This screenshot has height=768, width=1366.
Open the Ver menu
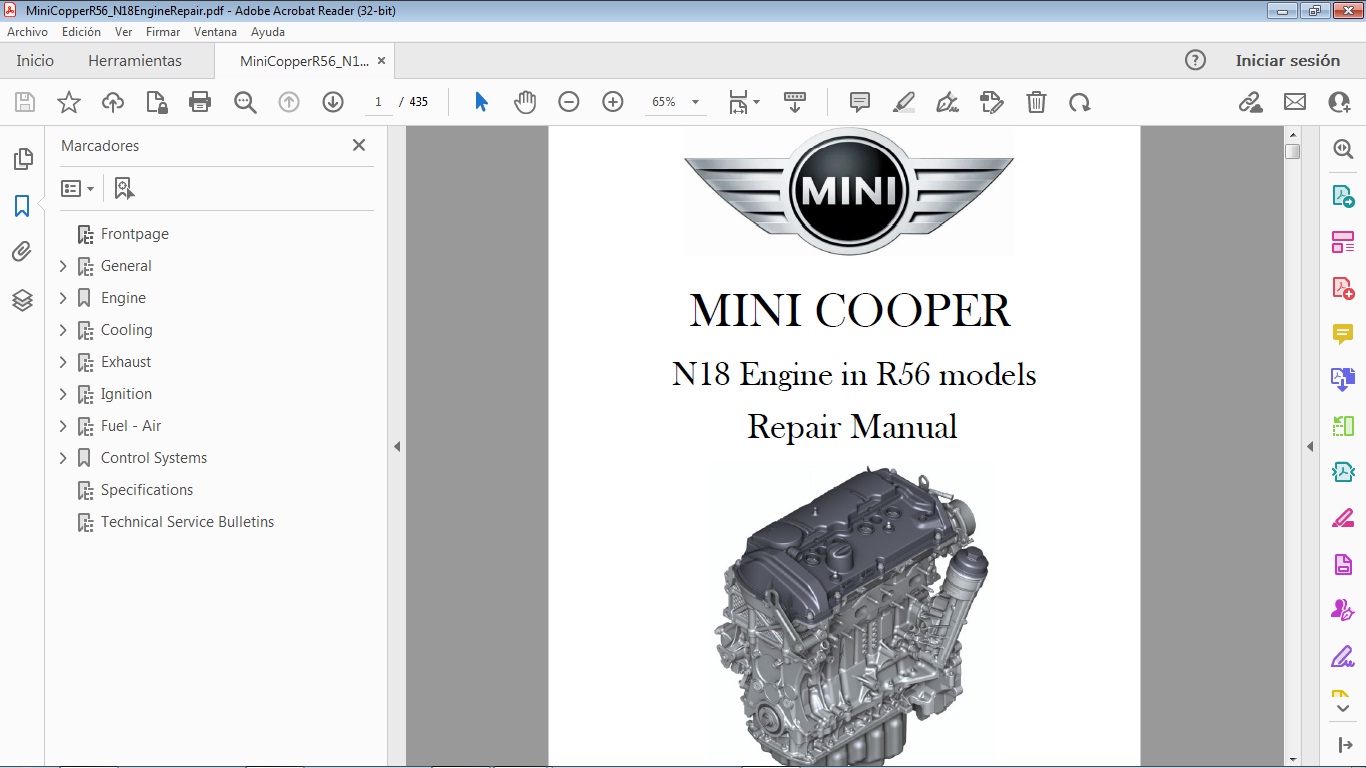pyautogui.click(x=123, y=31)
